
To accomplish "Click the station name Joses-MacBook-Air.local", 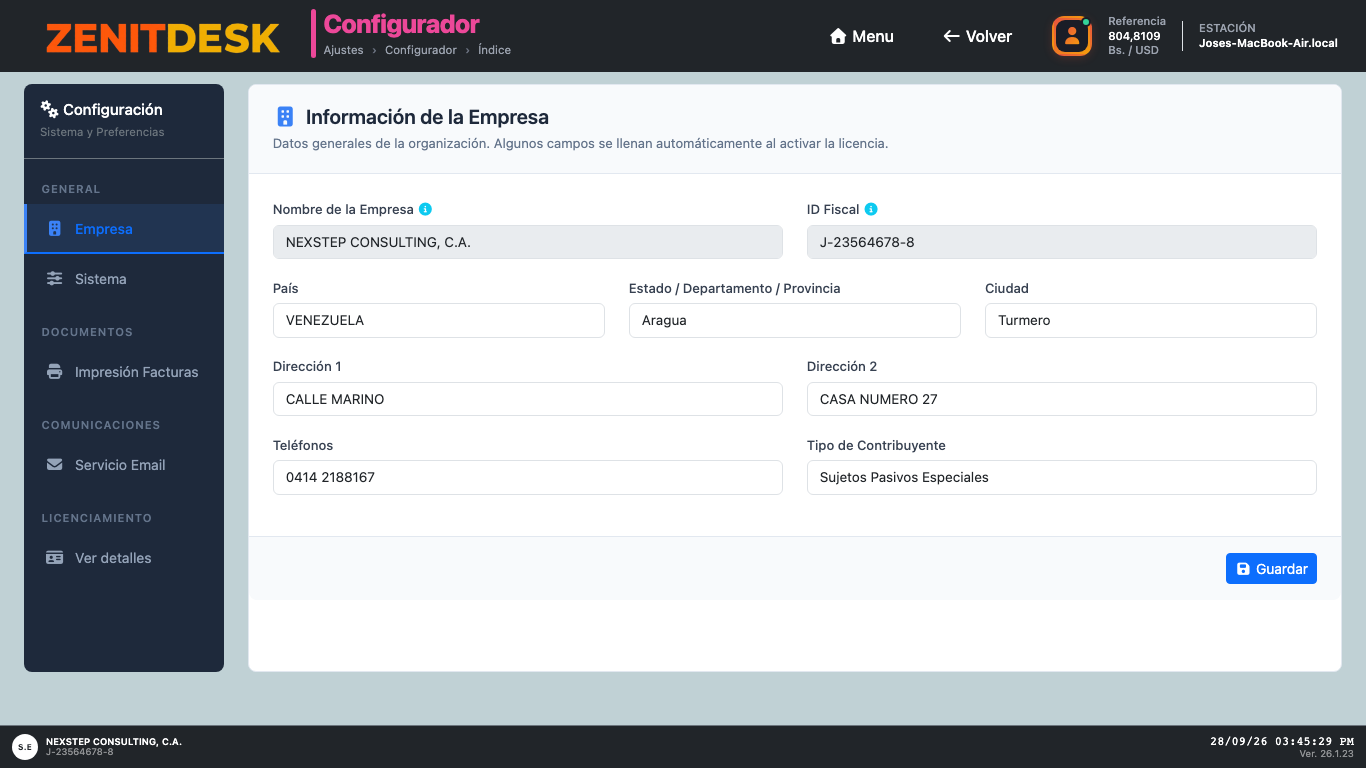I will (x=1268, y=43).
